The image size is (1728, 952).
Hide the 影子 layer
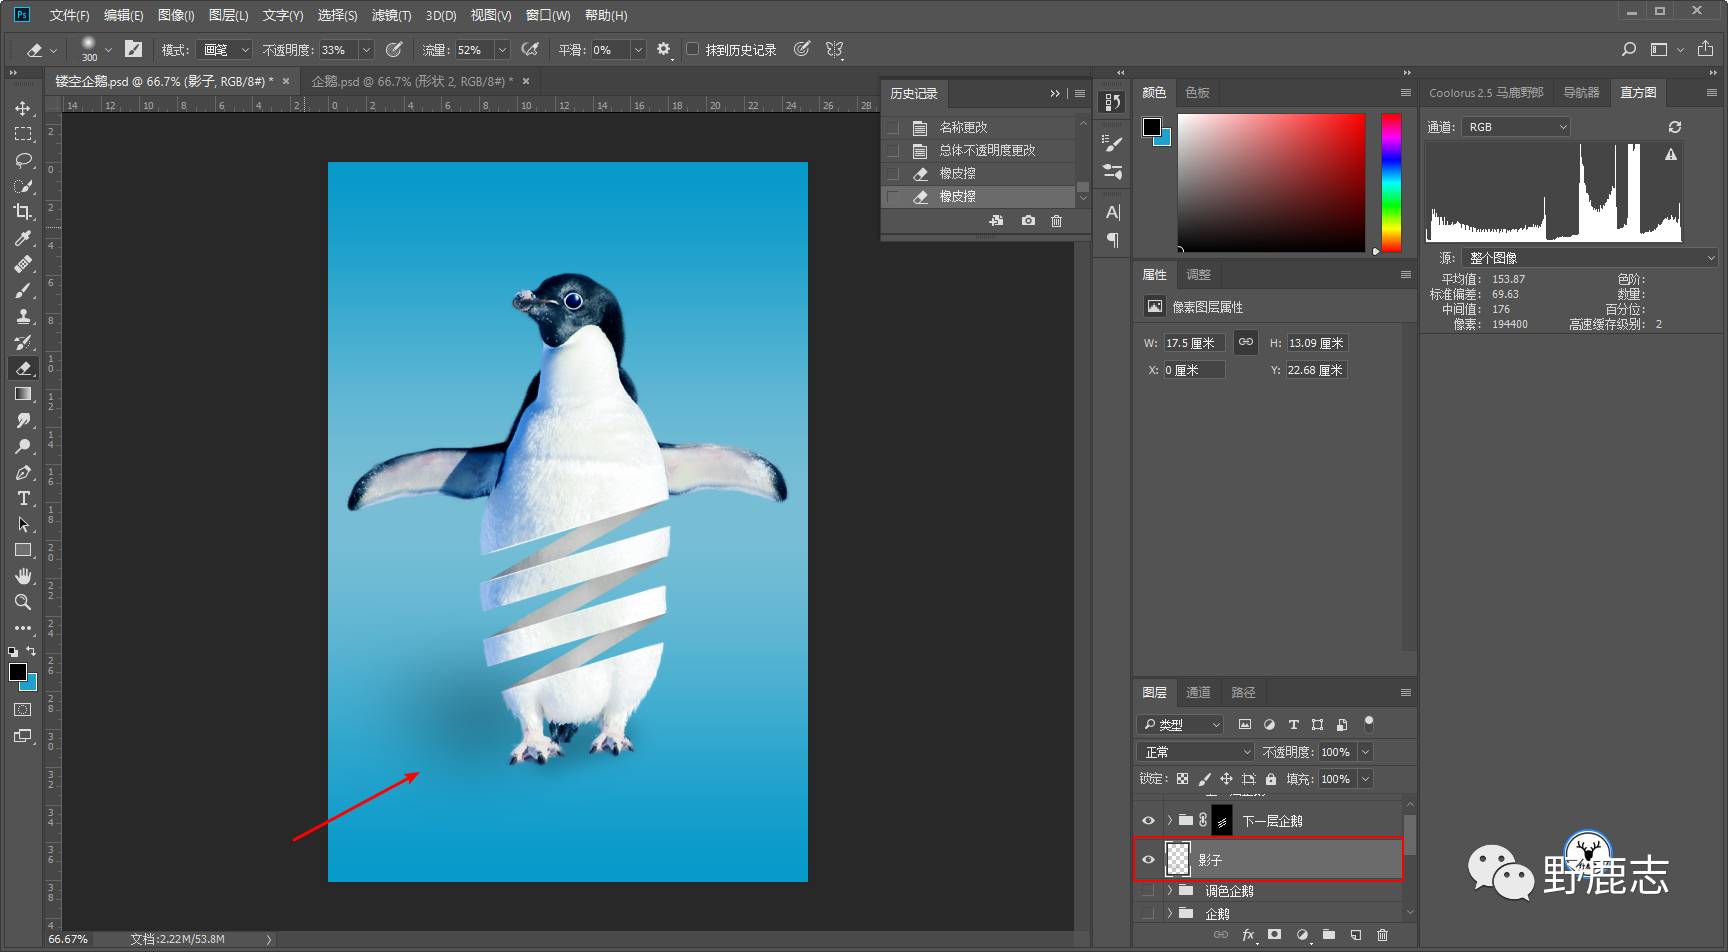click(1148, 860)
